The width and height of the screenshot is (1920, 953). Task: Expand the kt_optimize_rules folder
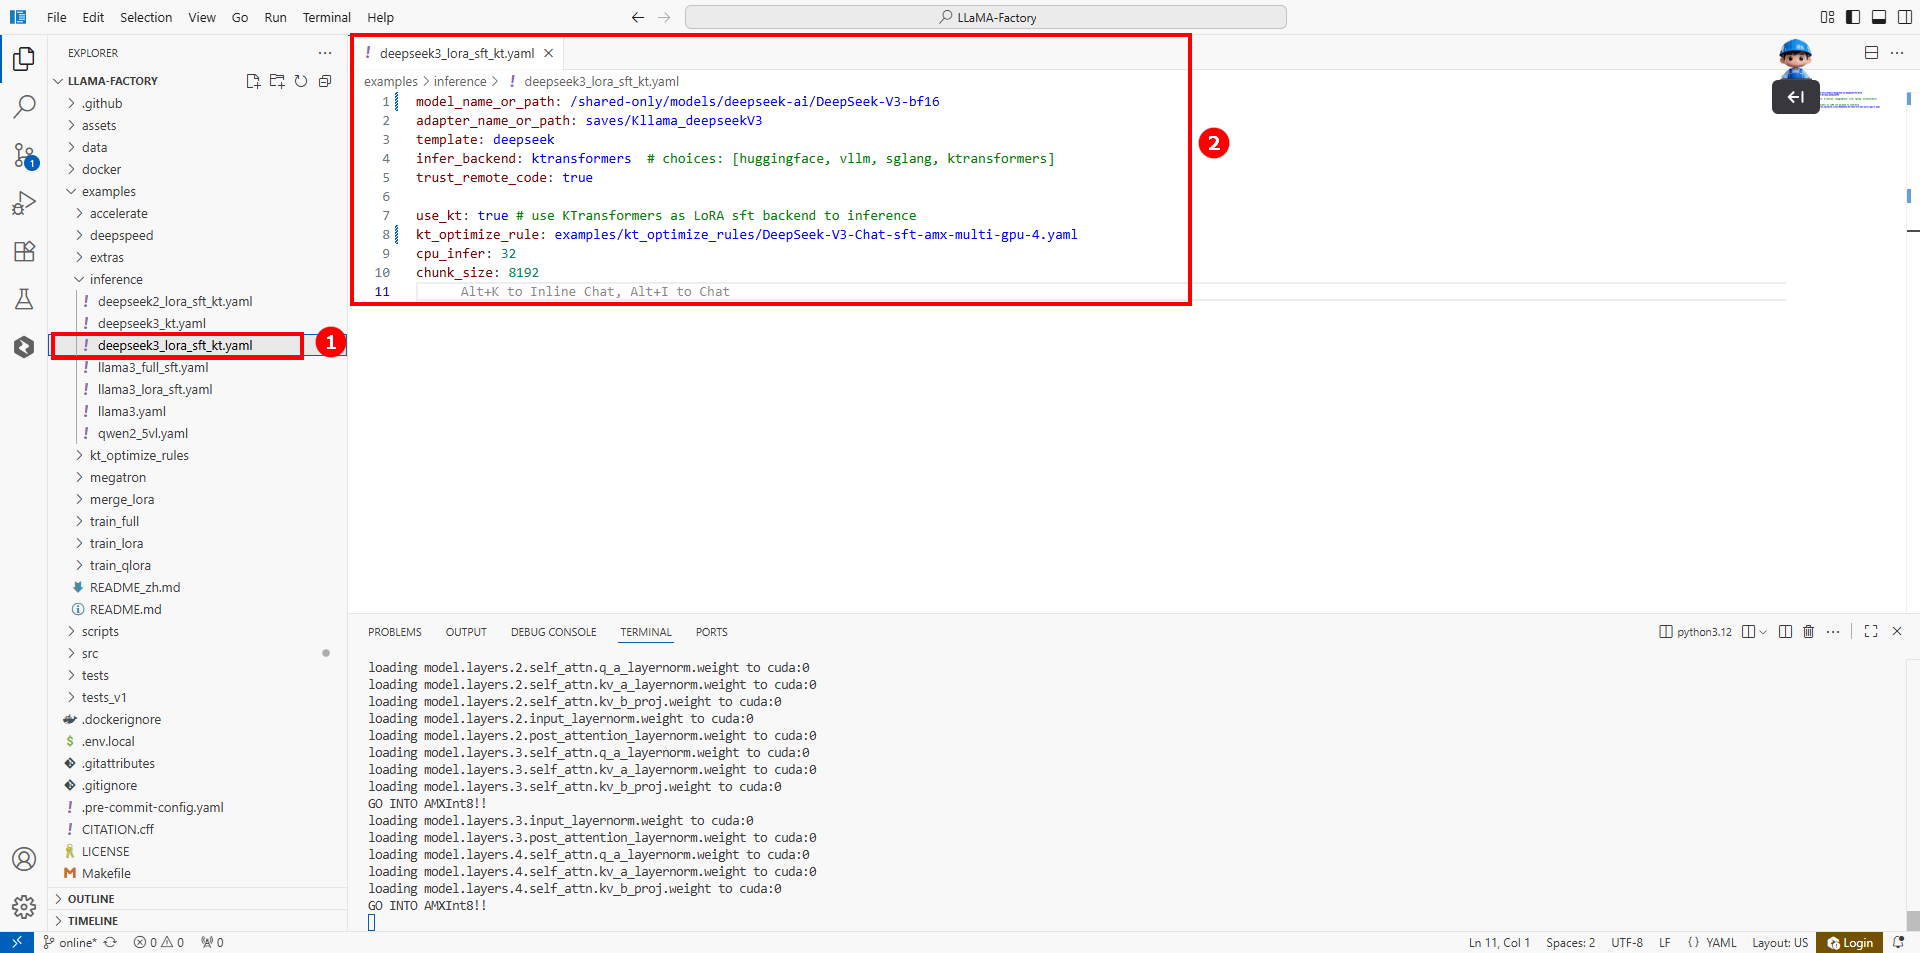click(139, 456)
